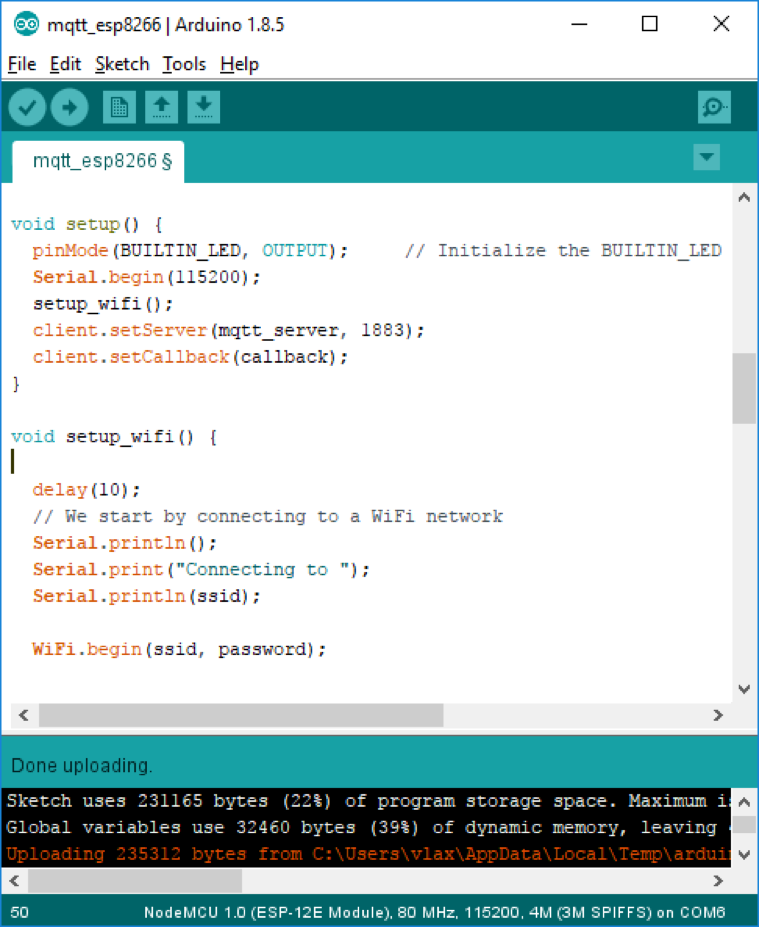Click the editor horizontal scrollbar left arrow
Viewport: 759px width, 927px height.
tap(24, 715)
